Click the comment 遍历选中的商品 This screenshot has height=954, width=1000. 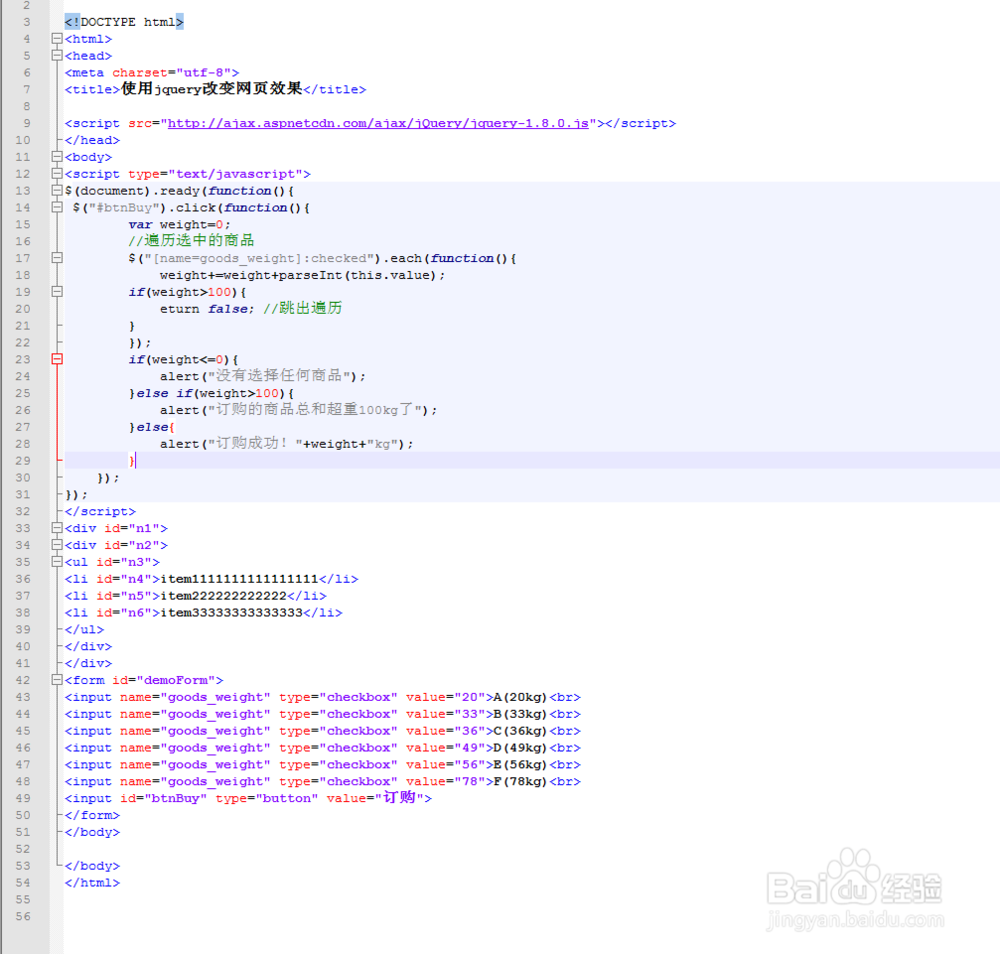pyautogui.click(x=191, y=240)
